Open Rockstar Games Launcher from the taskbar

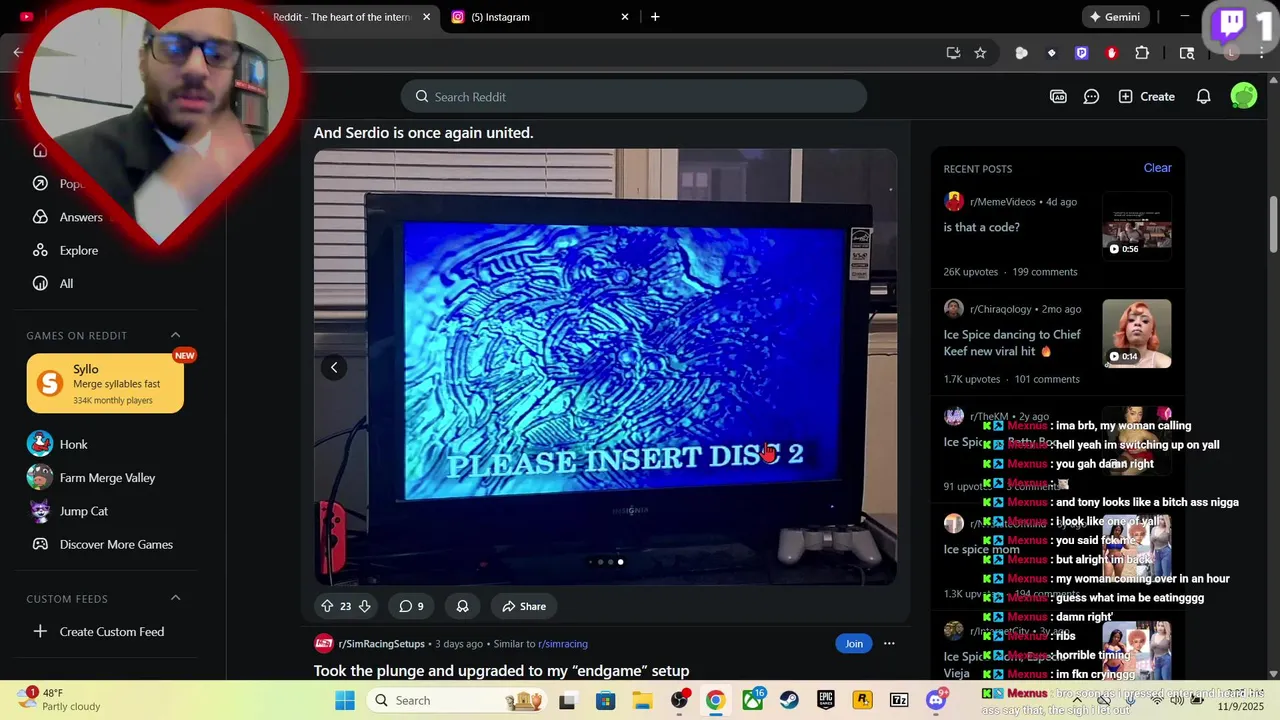862,700
